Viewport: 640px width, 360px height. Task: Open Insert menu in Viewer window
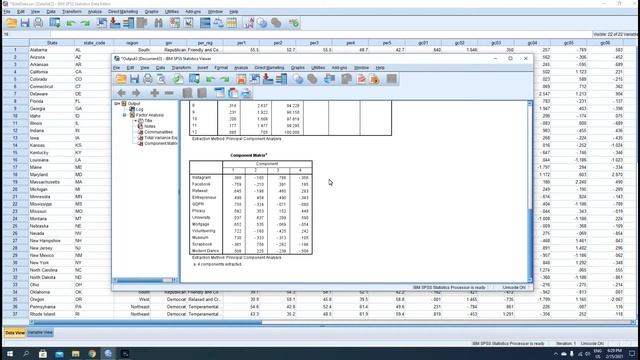coord(202,68)
